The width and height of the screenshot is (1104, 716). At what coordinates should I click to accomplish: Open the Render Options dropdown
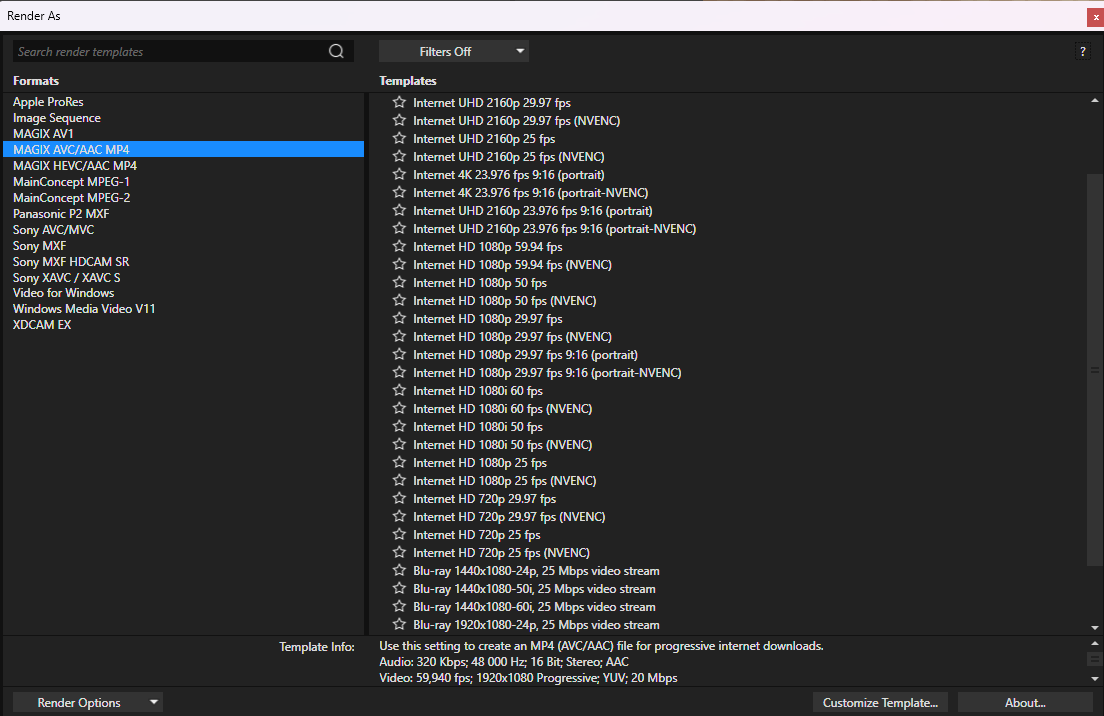(x=88, y=703)
